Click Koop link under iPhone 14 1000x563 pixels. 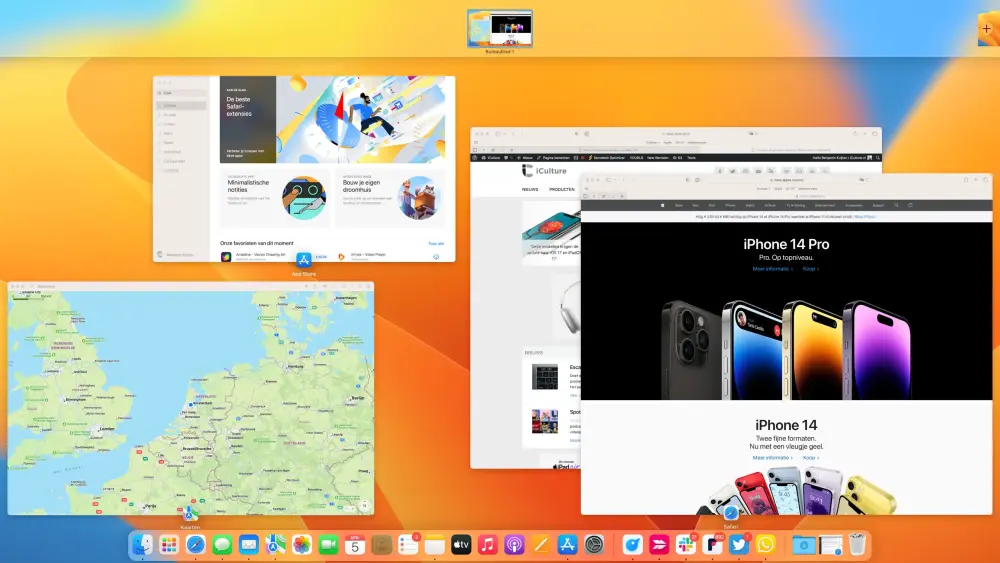pyautogui.click(x=811, y=458)
